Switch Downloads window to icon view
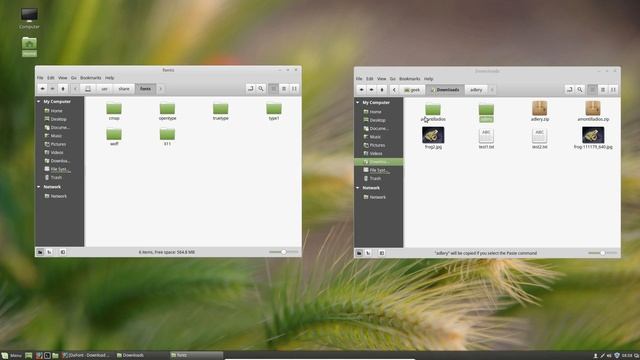 pyautogui.click(x=592, y=90)
